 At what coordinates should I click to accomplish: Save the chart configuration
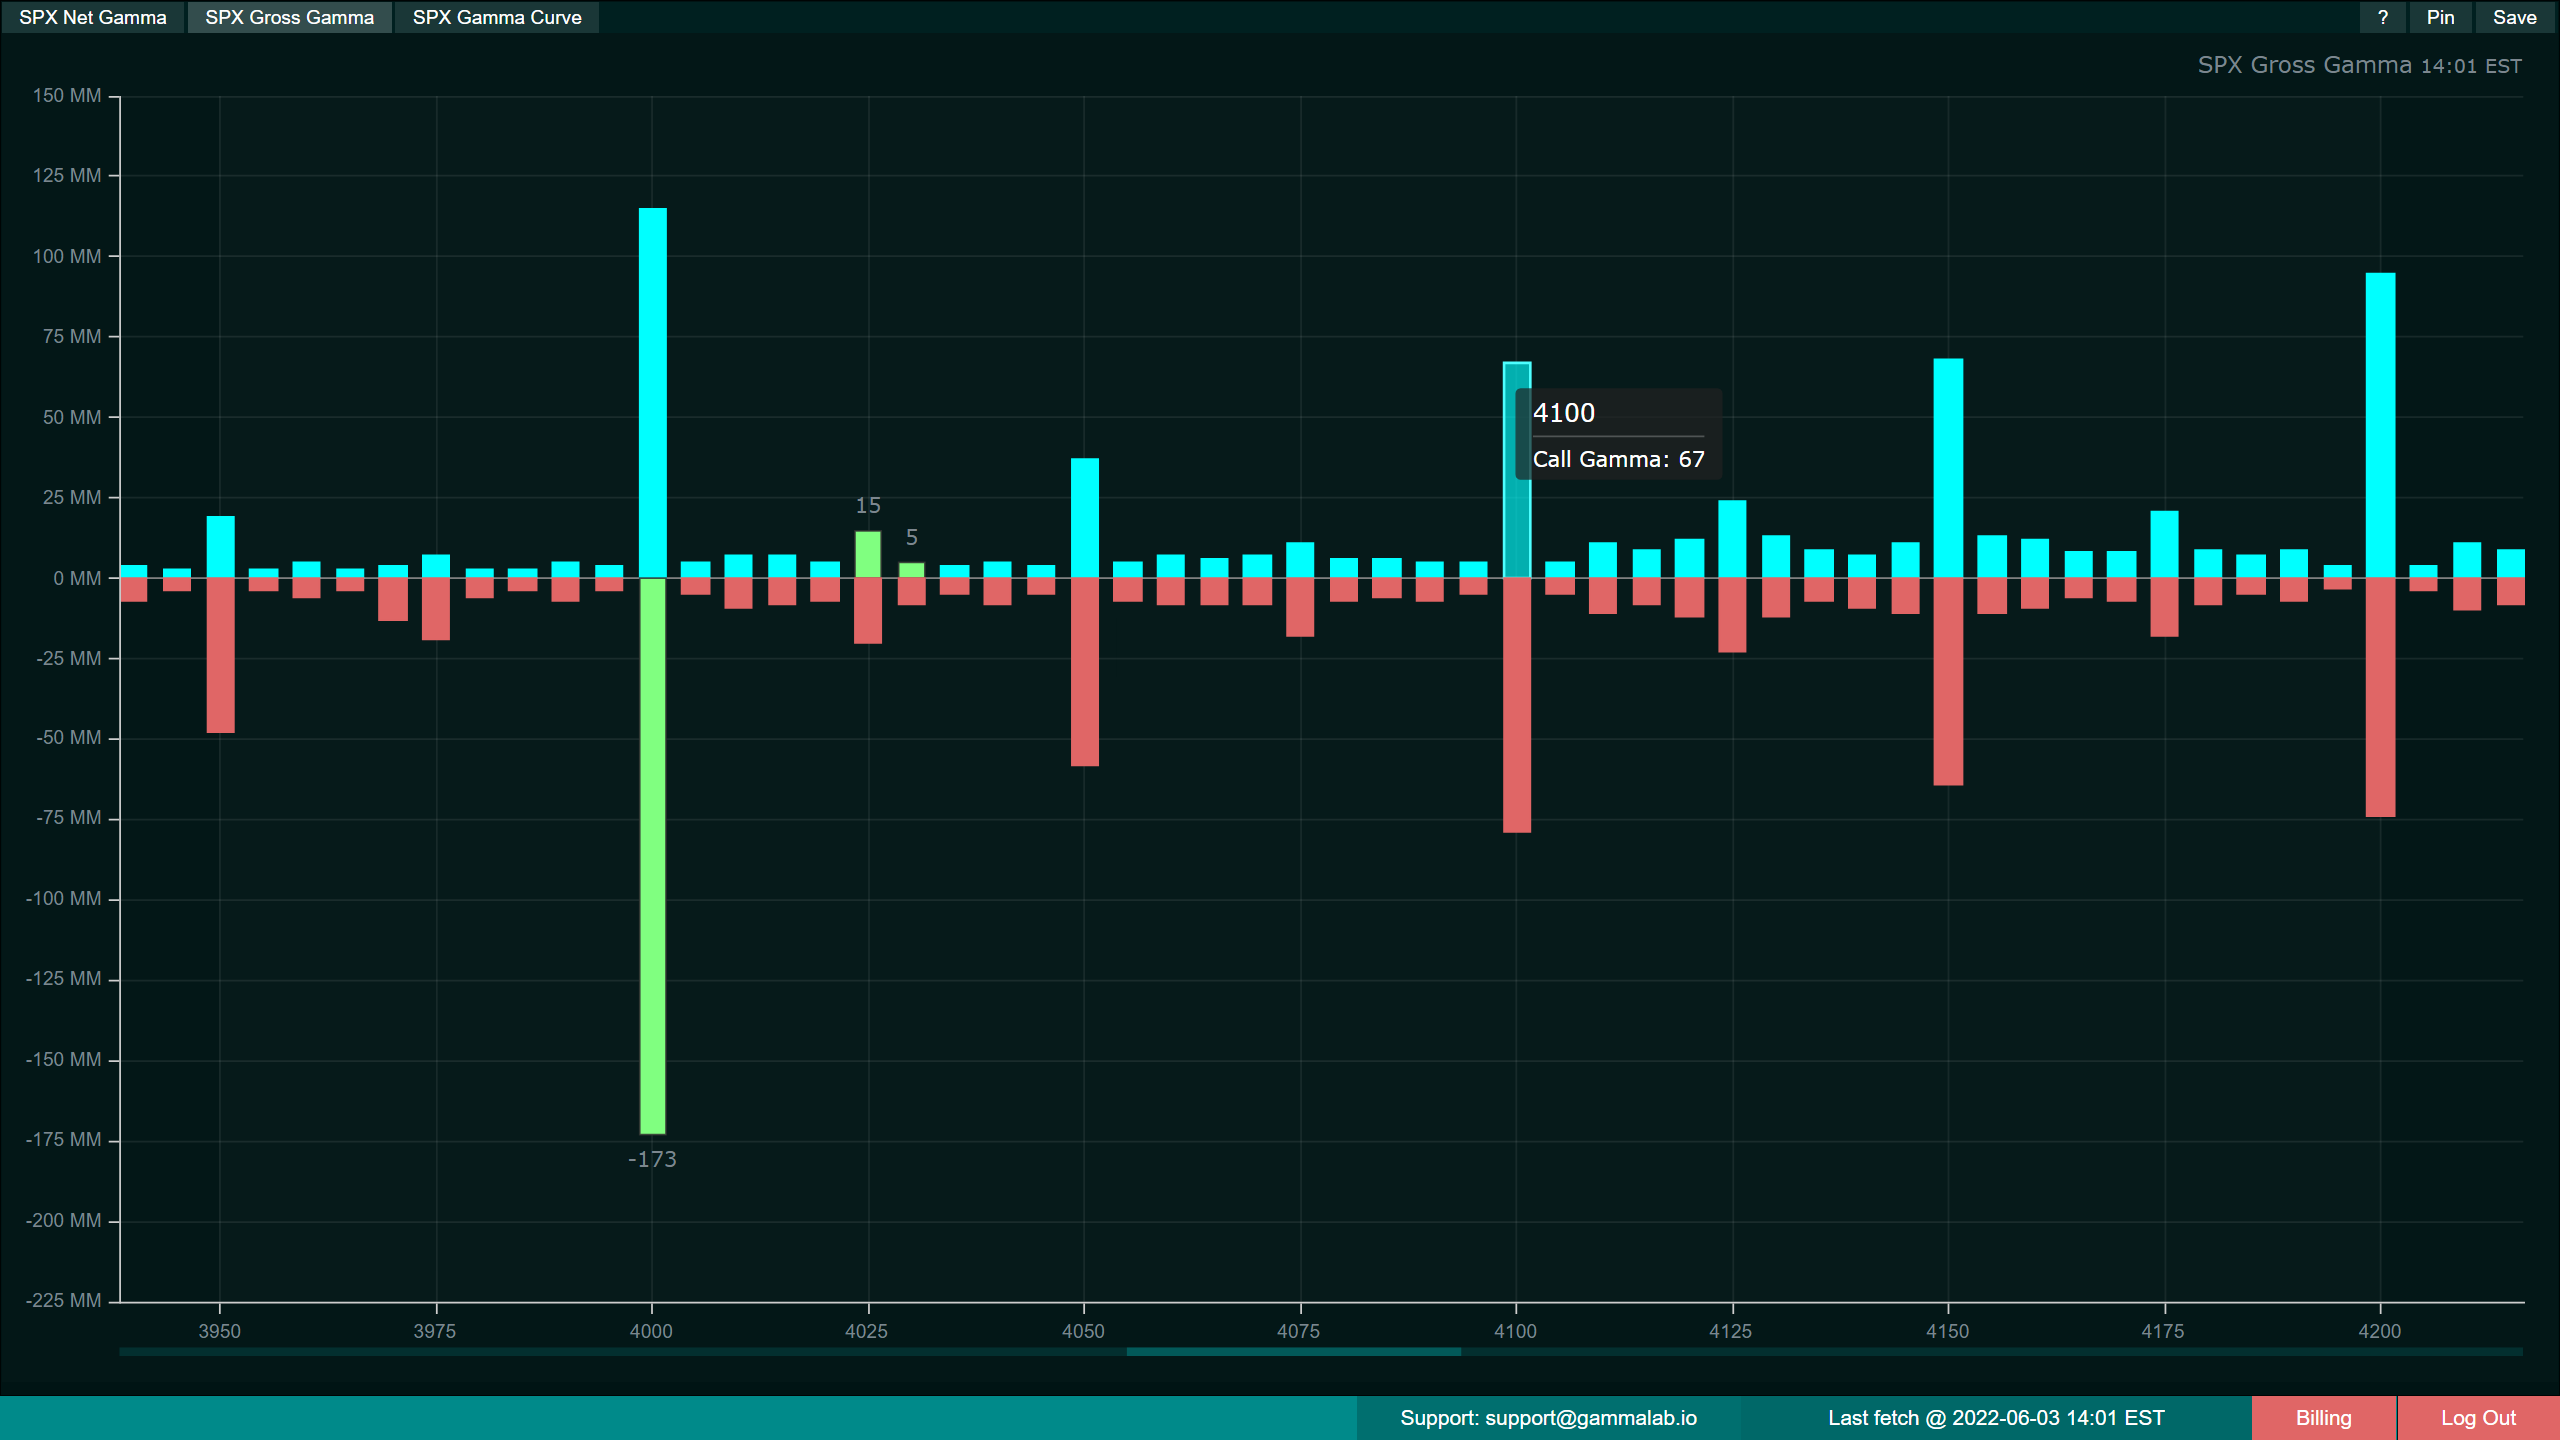point(2513,17)
